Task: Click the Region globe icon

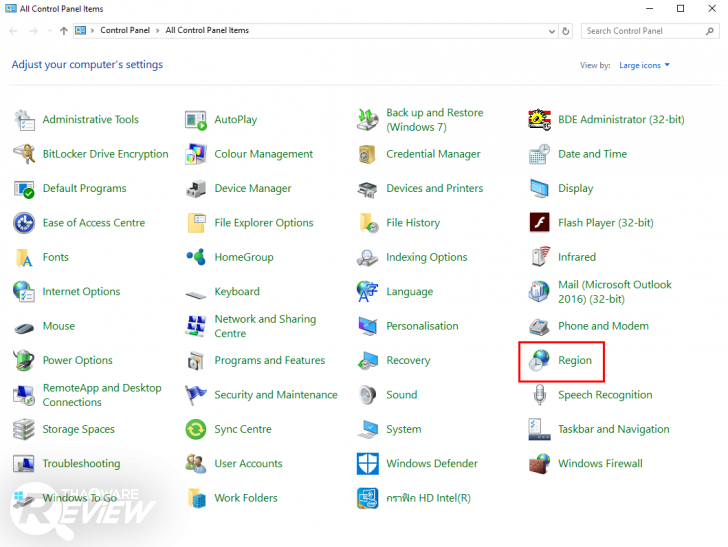Action: pos(540,360)
